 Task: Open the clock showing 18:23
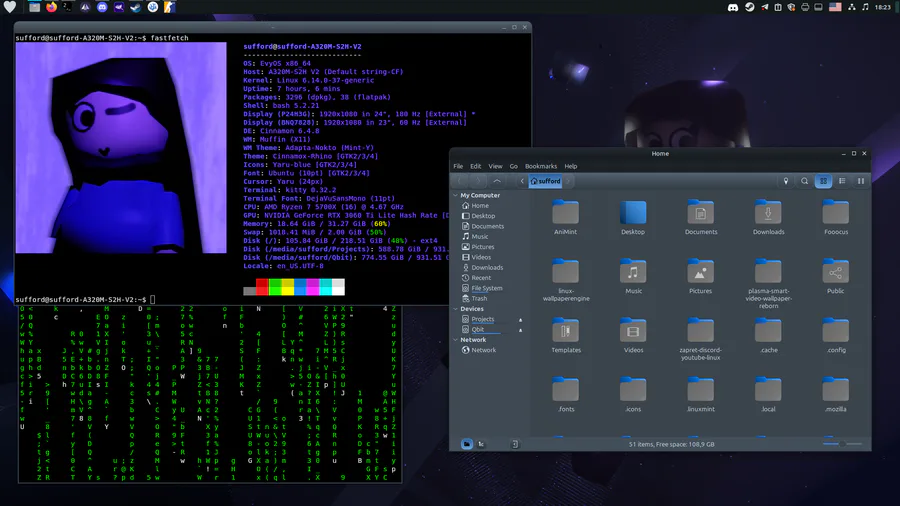[x=883, y=7]
